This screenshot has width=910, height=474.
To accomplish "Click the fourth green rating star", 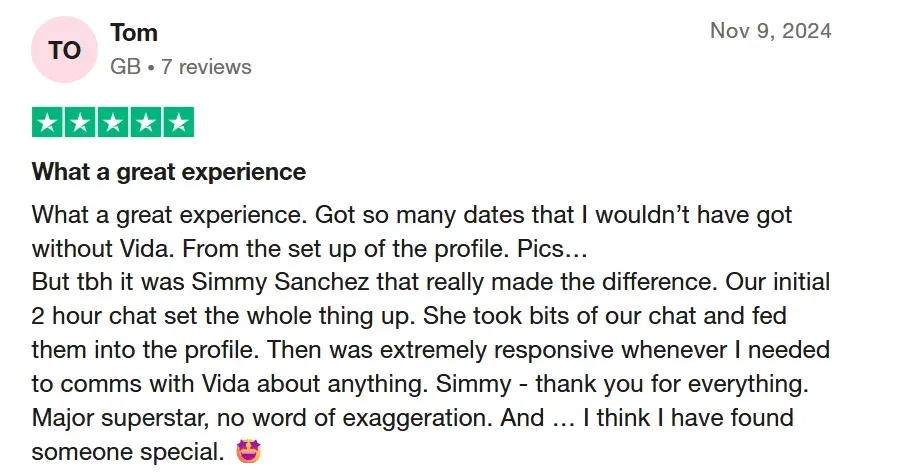I will [145, 123].
